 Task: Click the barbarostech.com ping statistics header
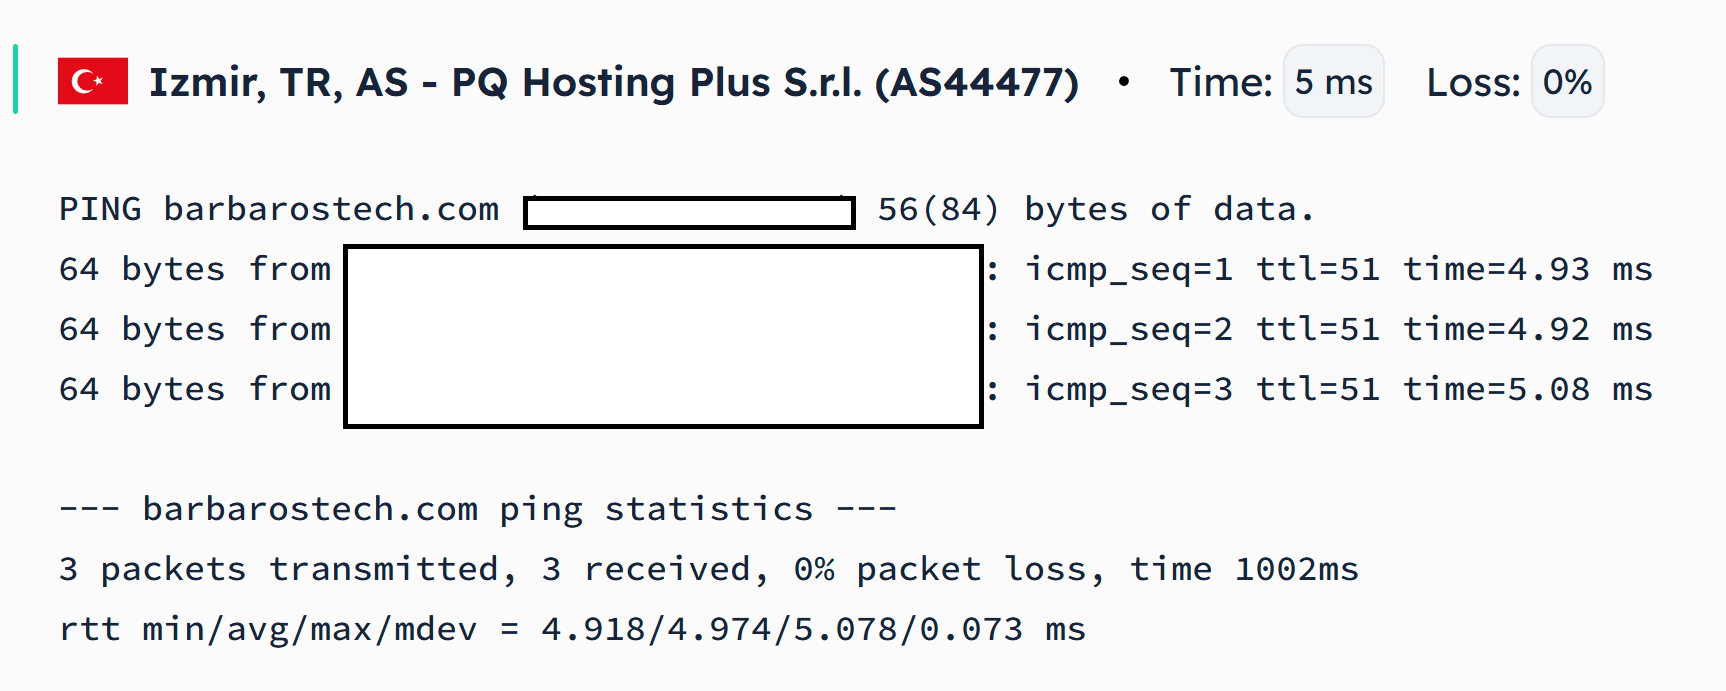[x=478, y=509]
